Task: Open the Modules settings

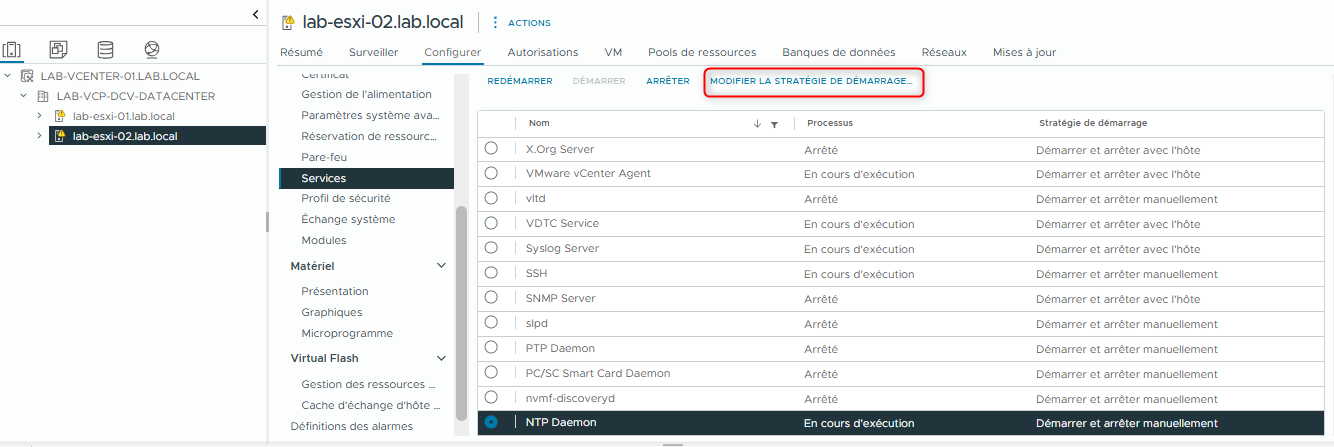Action: [324, 240]
